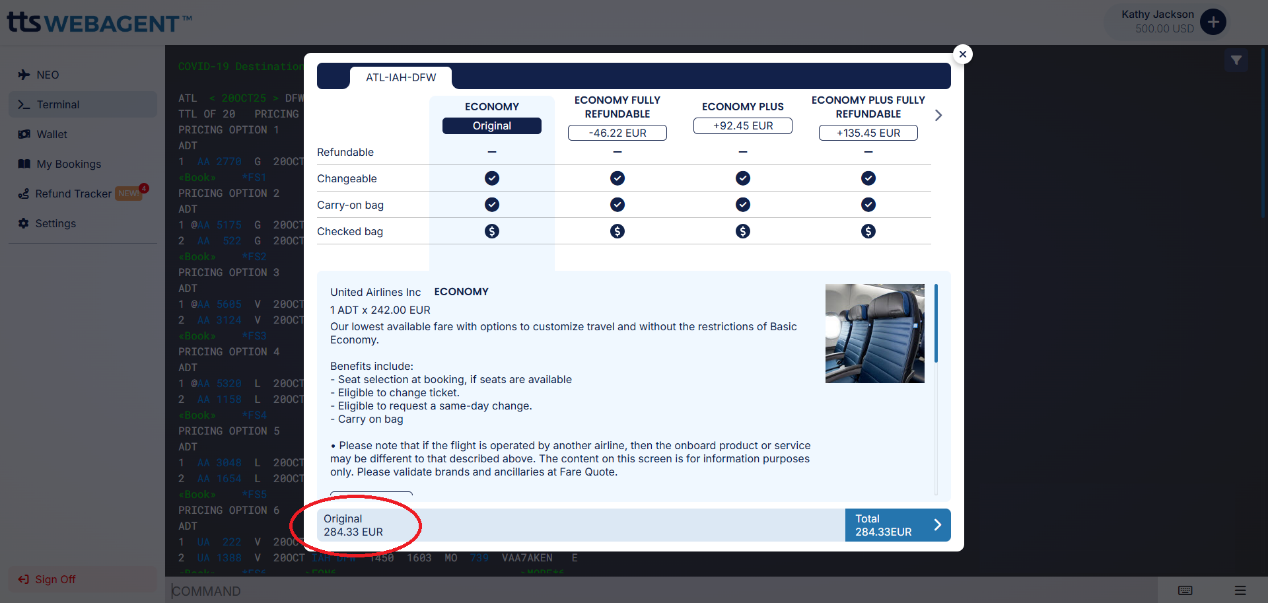Click Checked bag dollar icon under Economy Plus Fully Refundable
The image size is (1268, 603).
(x=868, y=231)
